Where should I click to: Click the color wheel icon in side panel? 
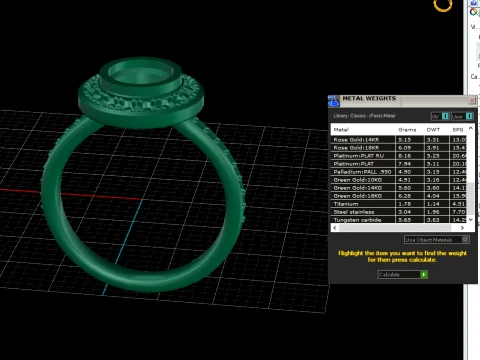(473, 12)
